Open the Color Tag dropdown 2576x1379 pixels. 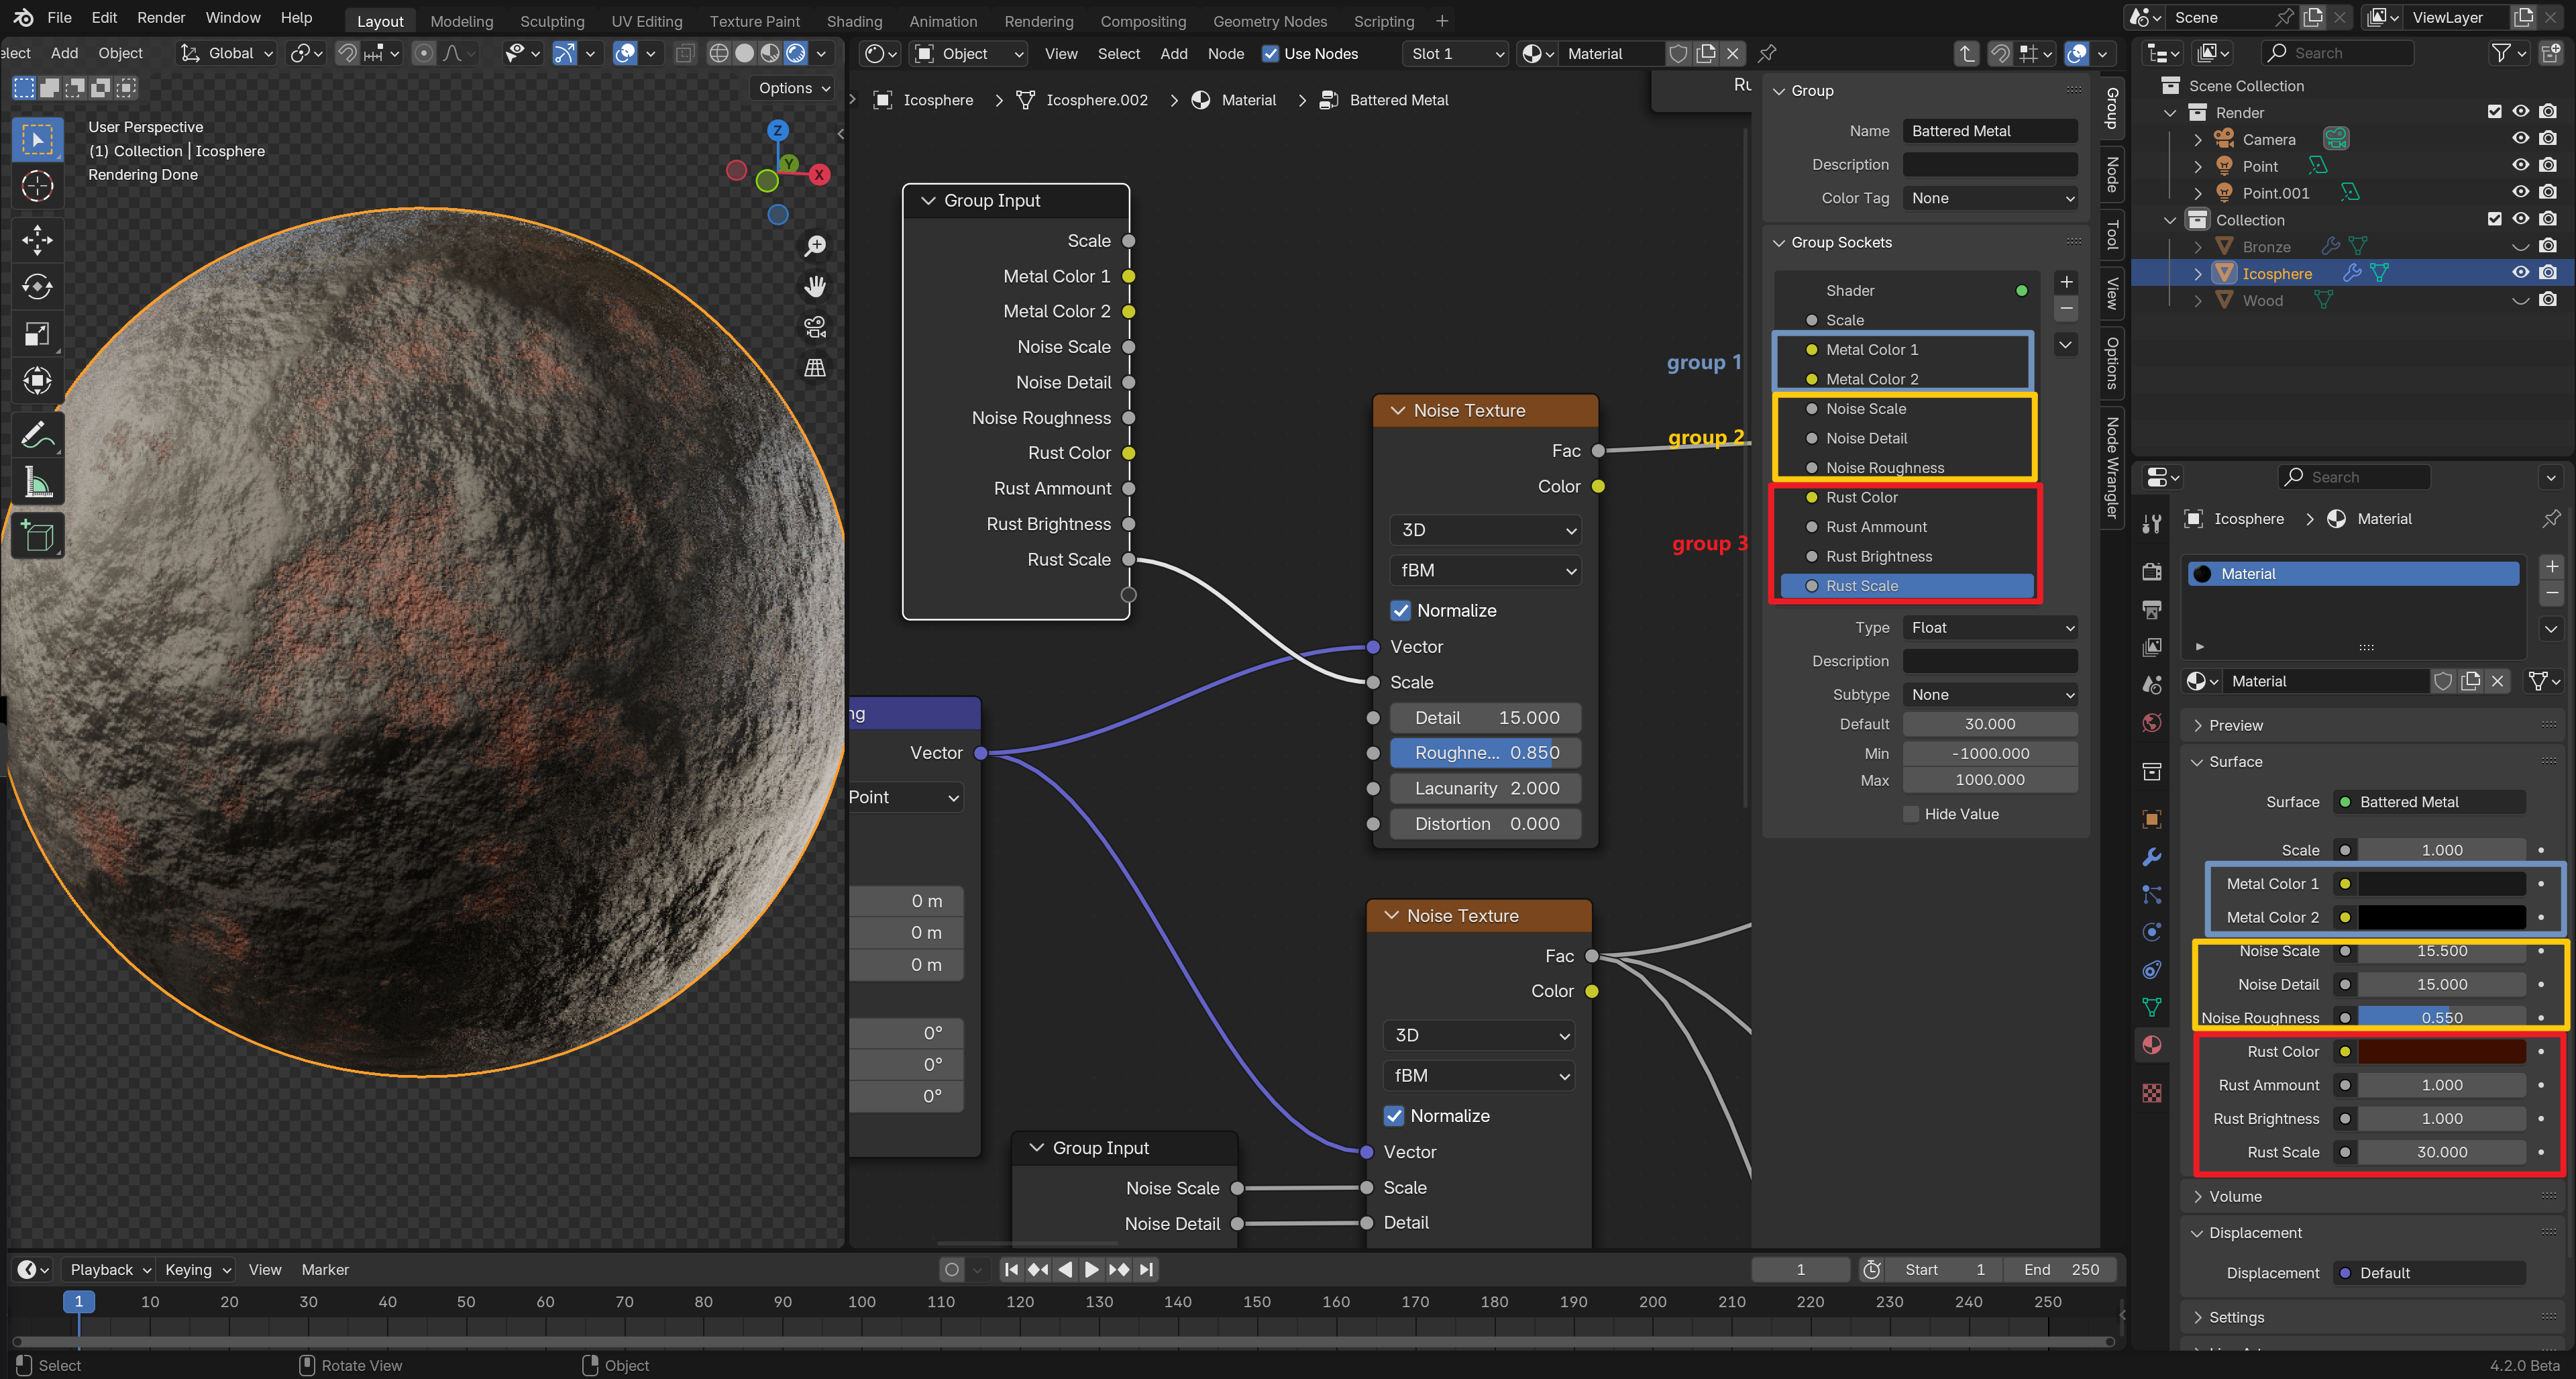coord(1990,198)
